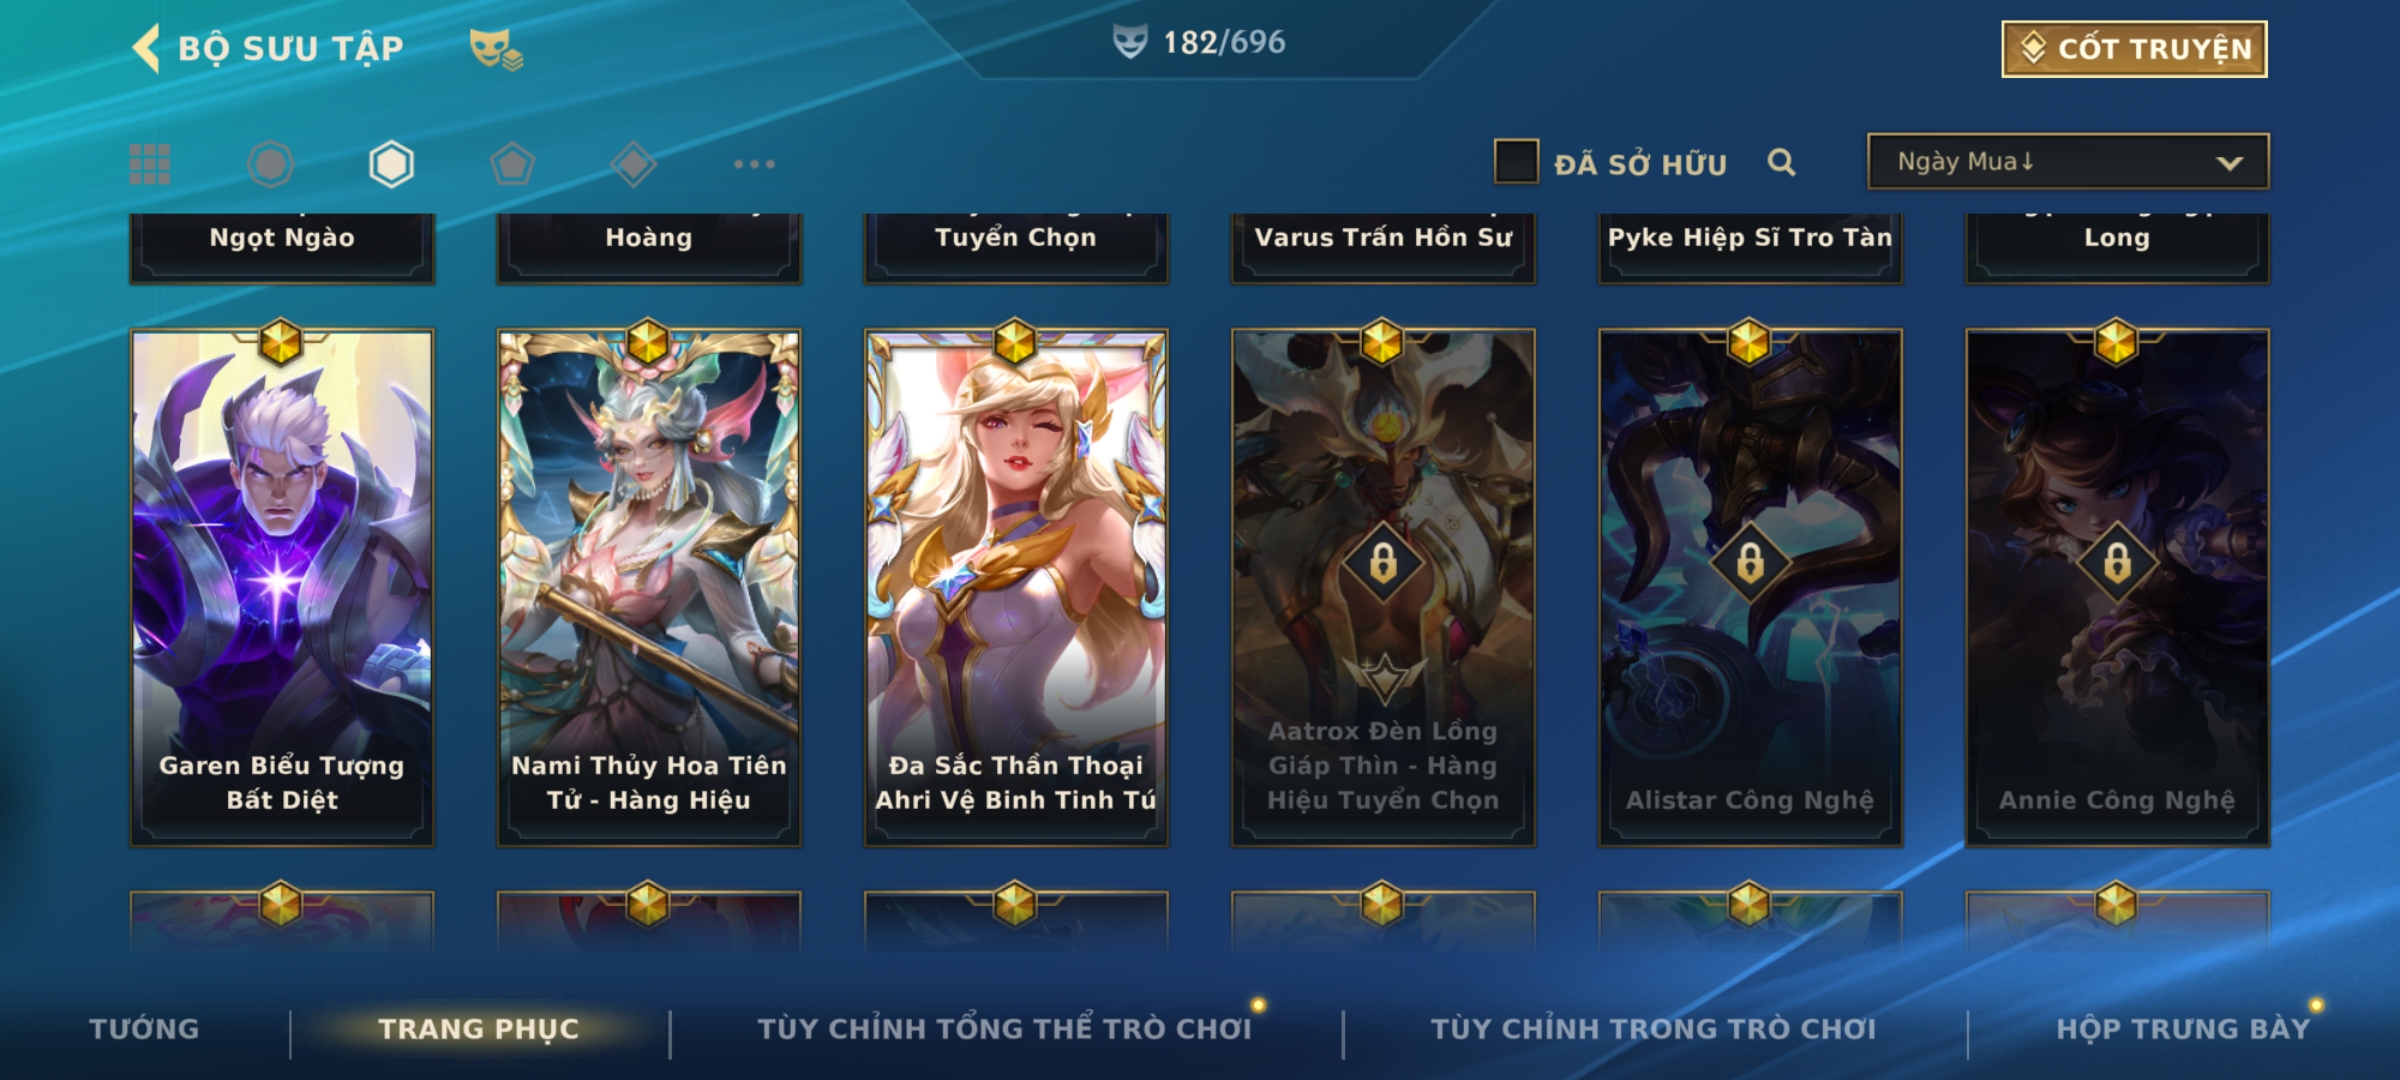
Task: Open the three dots more filters
Action: tap(754, 164)
